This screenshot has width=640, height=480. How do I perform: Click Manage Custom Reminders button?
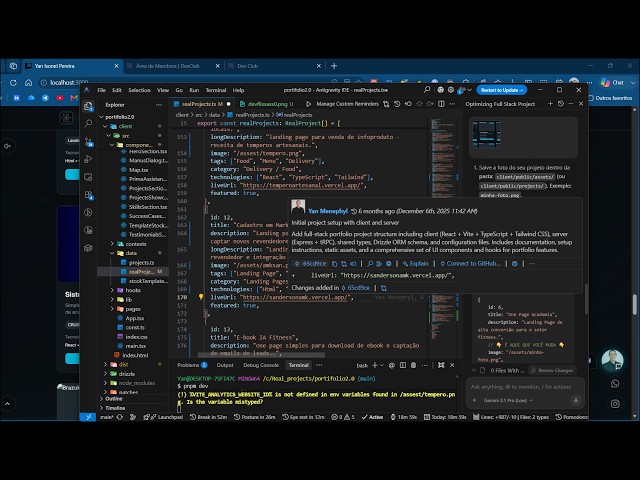click(x=347, y=104)
